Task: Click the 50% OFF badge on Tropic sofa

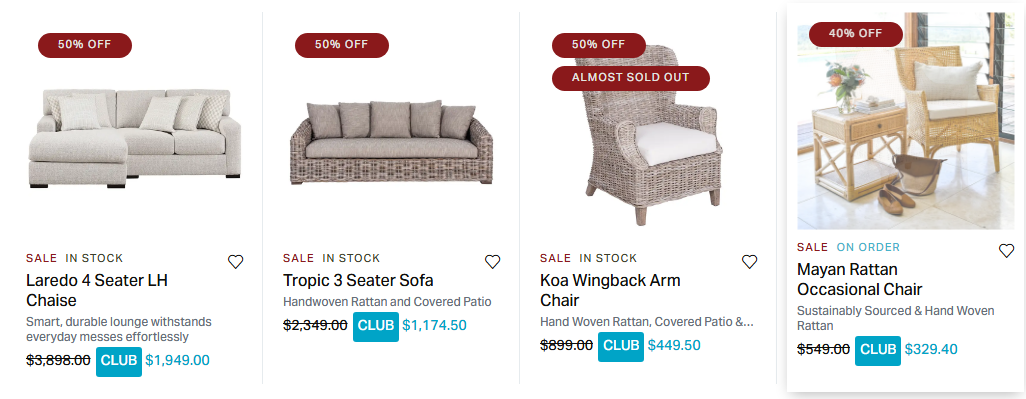Action: [x=342, y=45]
